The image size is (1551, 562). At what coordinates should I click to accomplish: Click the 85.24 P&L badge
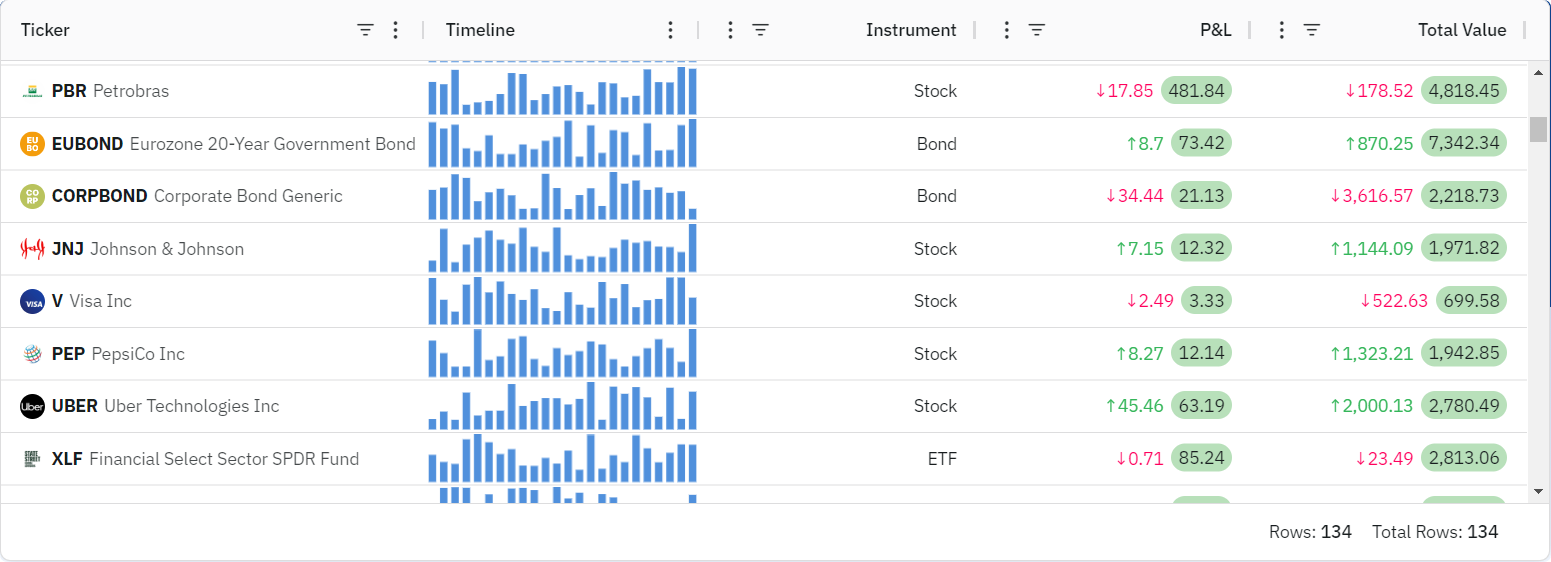[1201, 459]
